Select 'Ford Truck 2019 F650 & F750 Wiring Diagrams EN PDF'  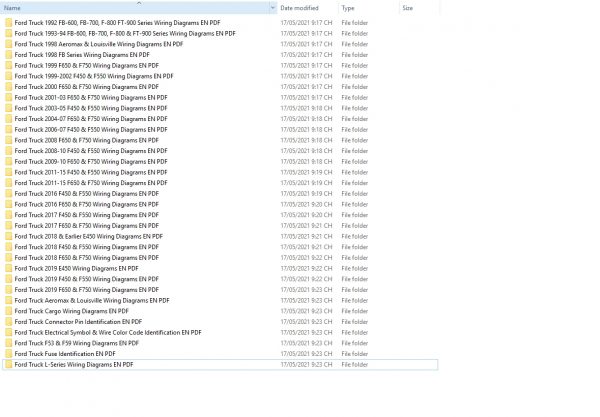[86, 290]
